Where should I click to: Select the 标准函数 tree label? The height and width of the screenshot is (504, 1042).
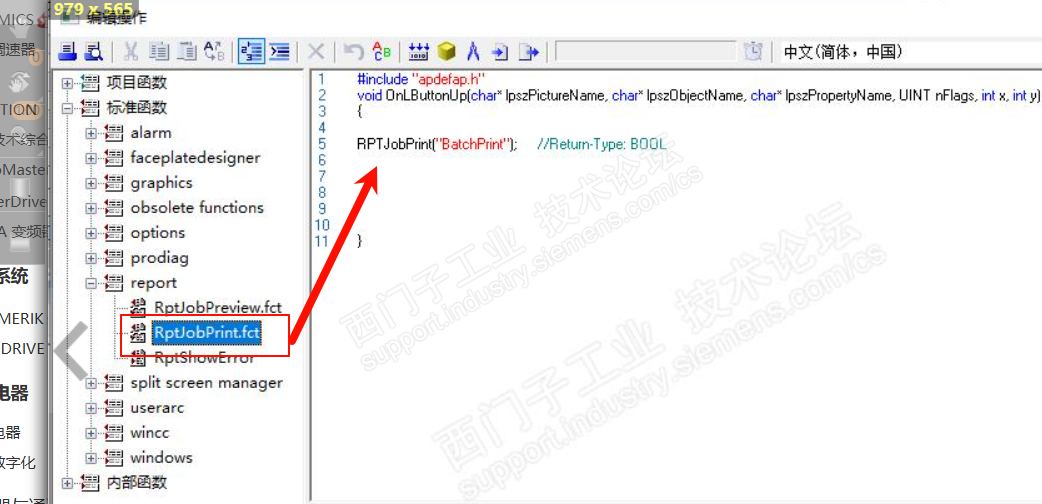pos(136,108)
